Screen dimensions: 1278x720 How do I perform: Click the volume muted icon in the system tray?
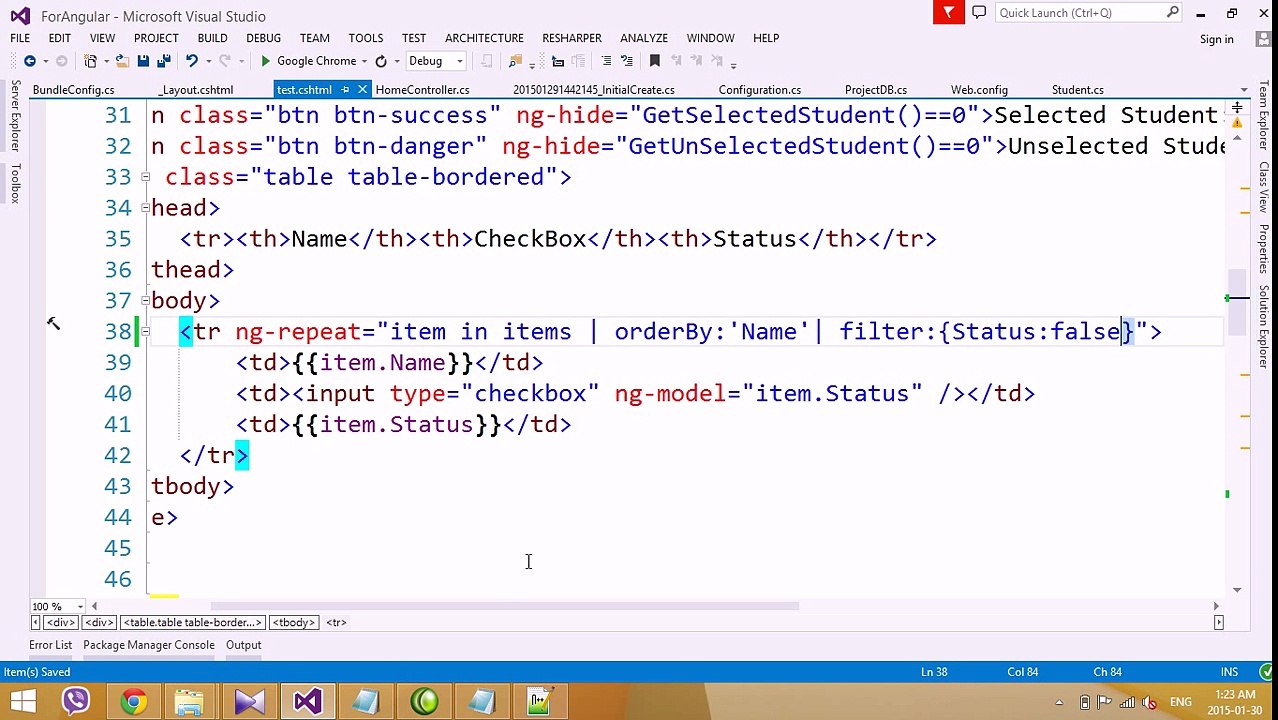click(x=1150, y=702)
